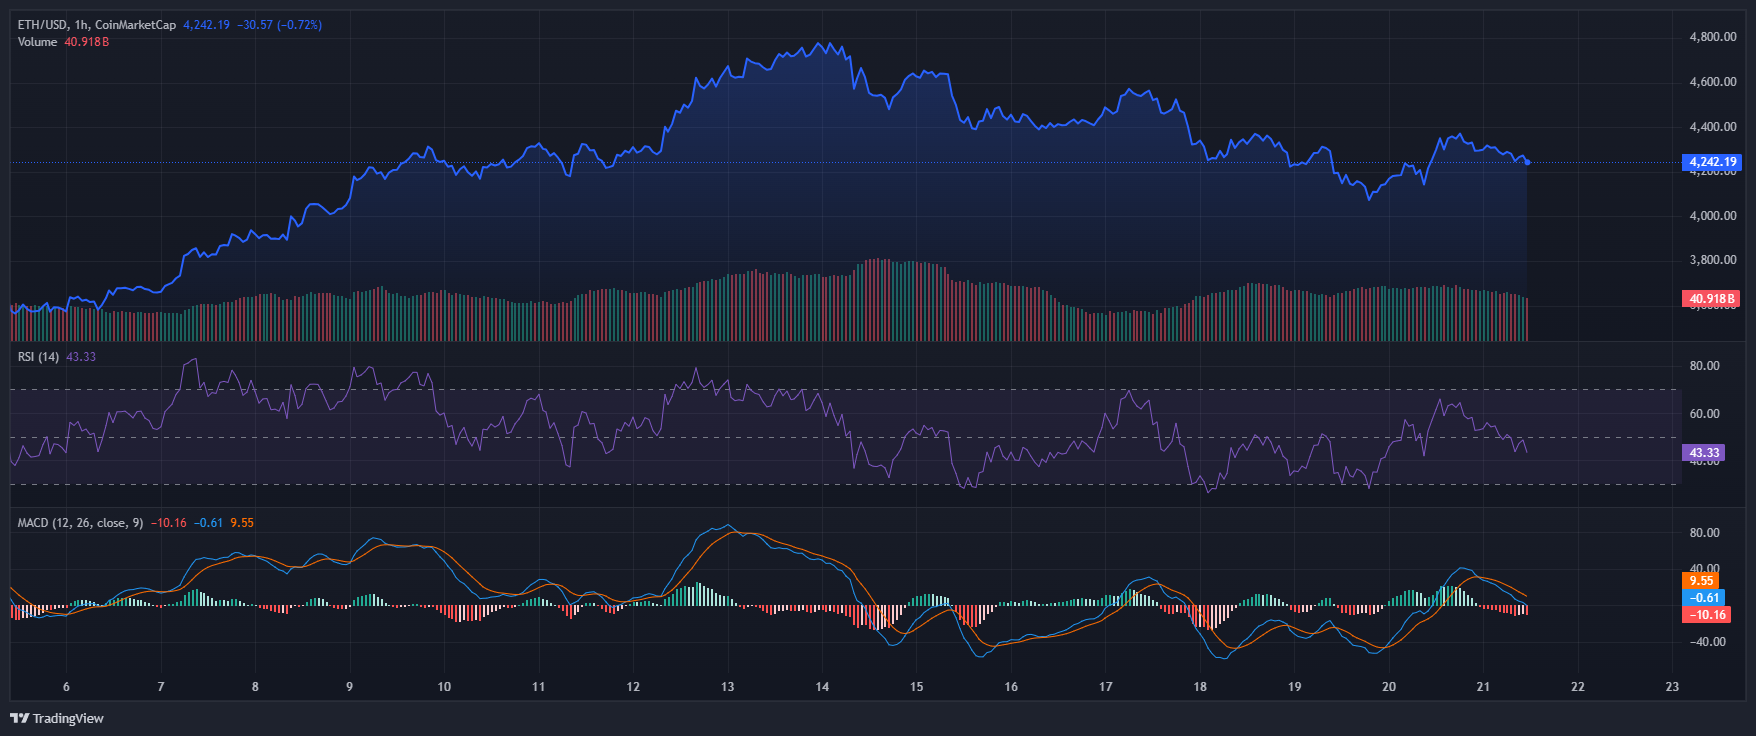Screen dimensions: 1756x736
Task: Click the orange 9.55 MACD axis tag
Action: (1700, 580)
